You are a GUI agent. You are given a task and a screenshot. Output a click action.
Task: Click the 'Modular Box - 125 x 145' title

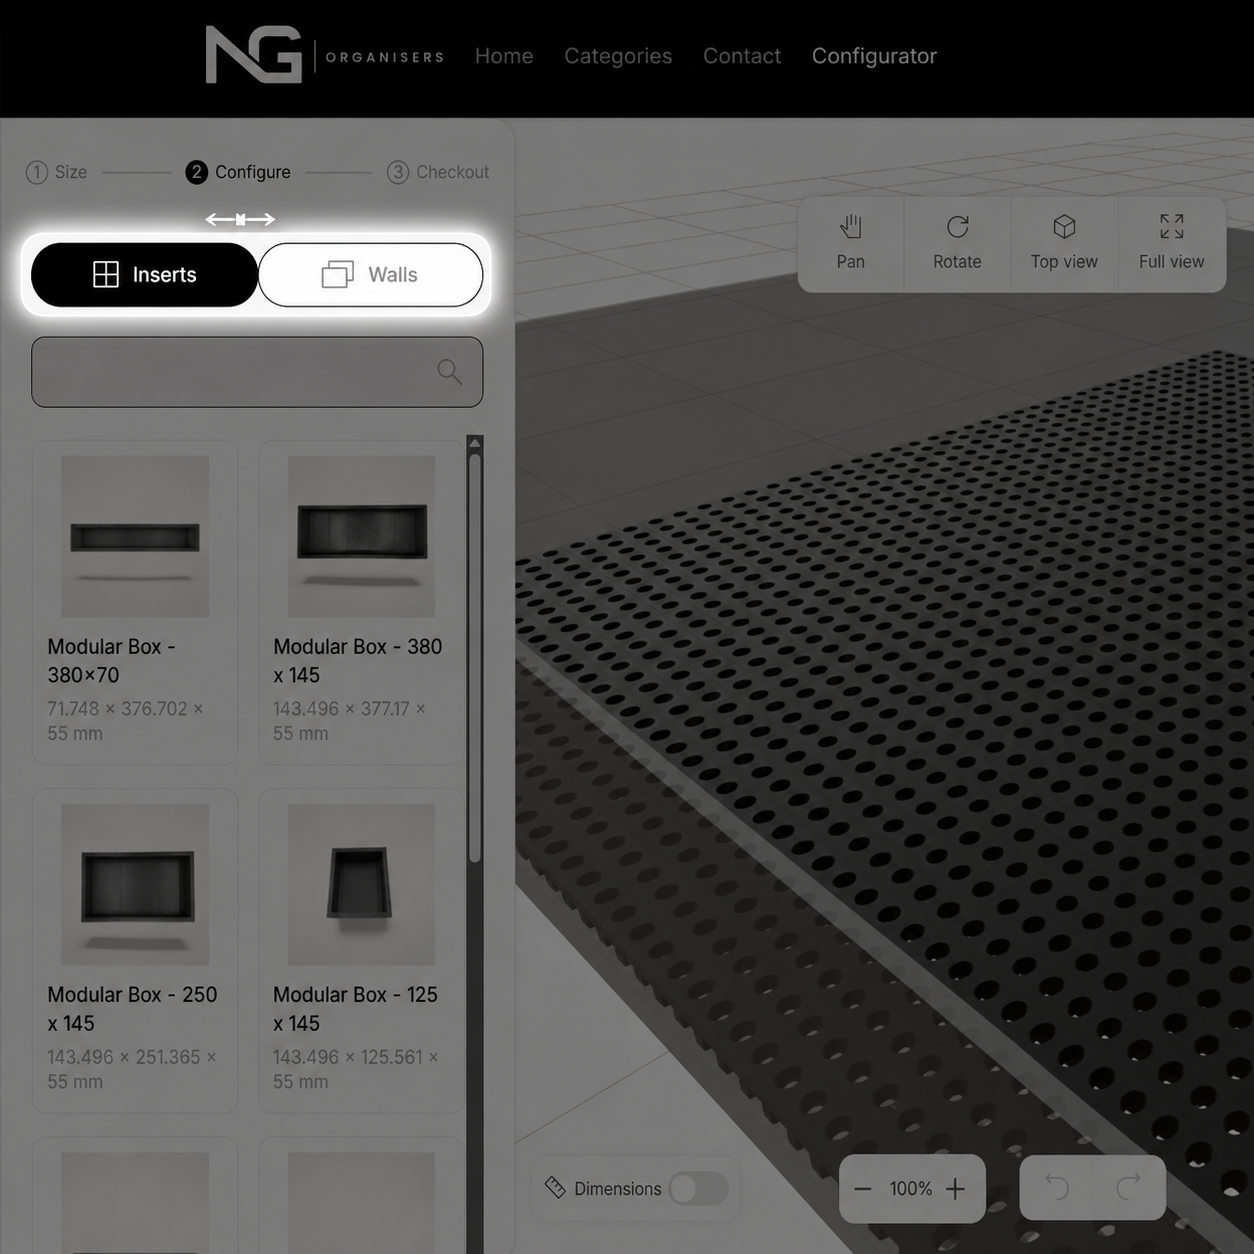tap(355, 1009)
